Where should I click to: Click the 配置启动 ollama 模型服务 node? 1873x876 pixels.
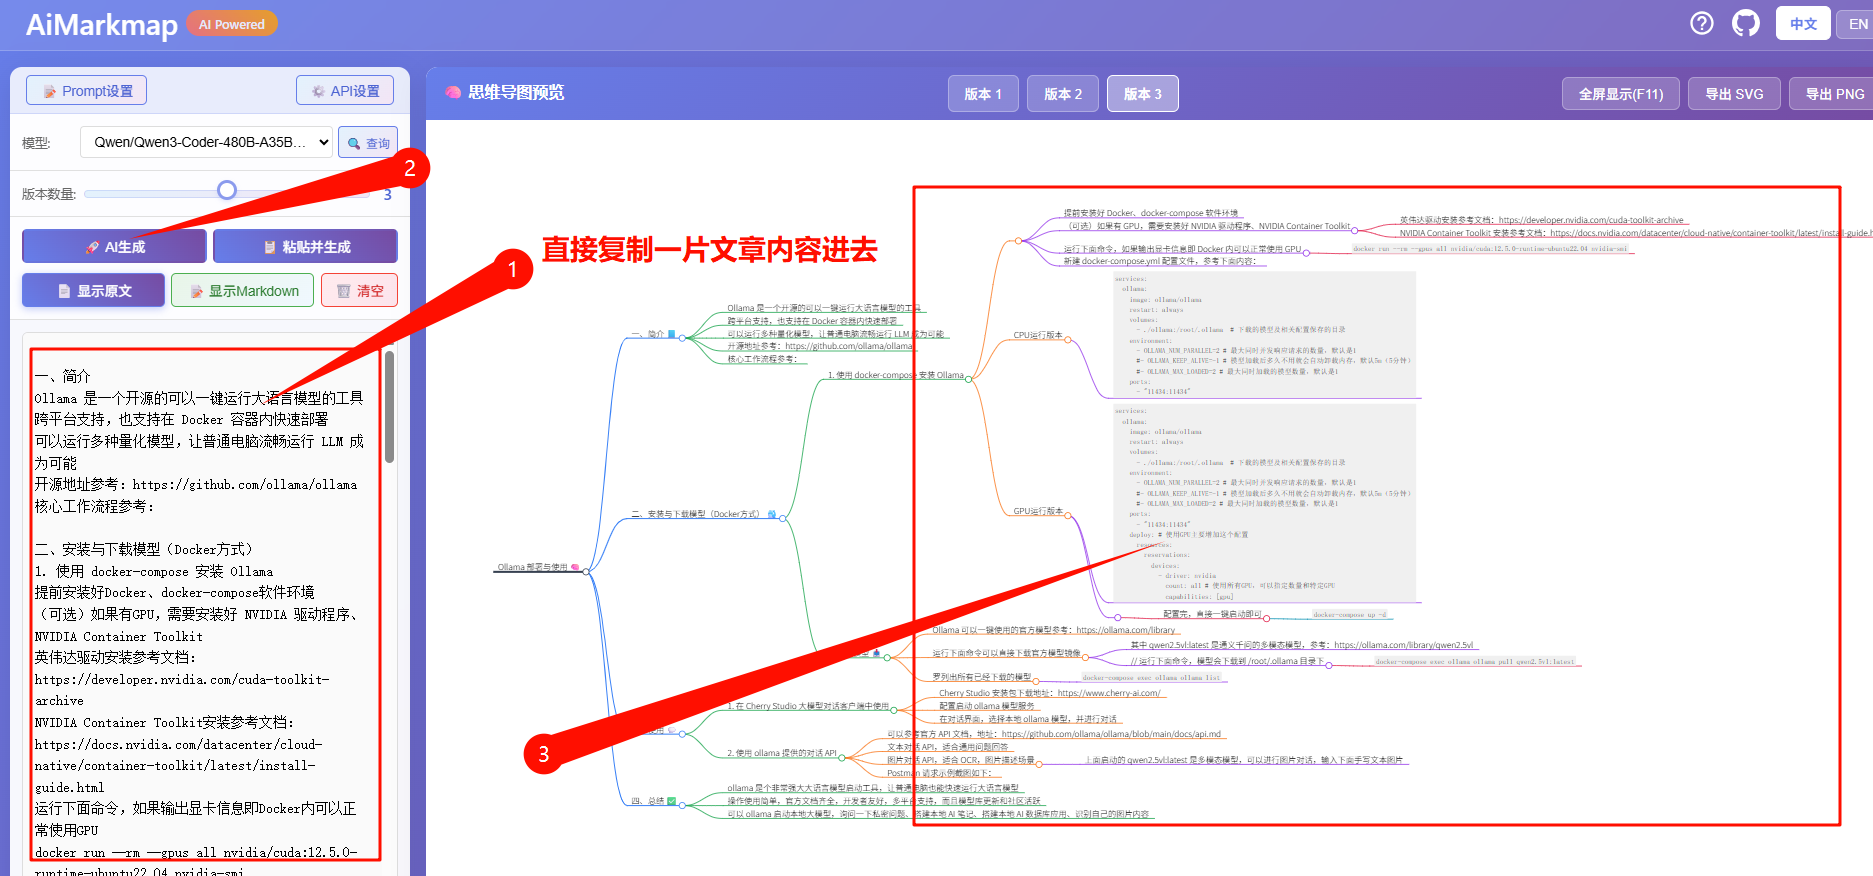987,706
